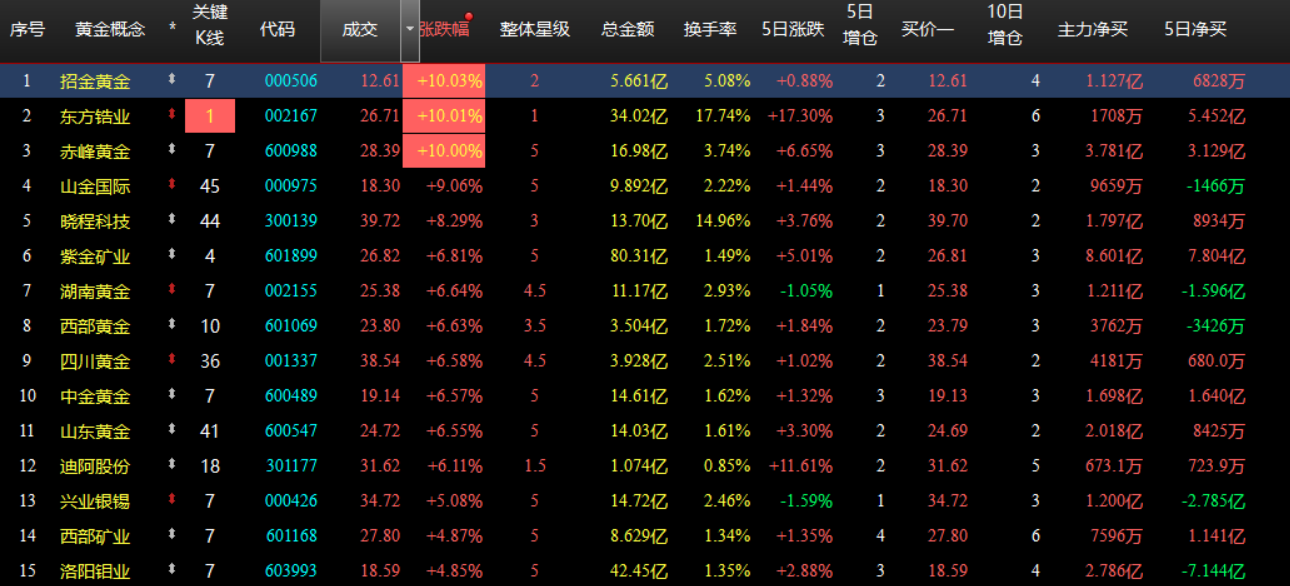Click the 主力净买 column header
This screenshot has width=1290, height=586.
1093,30
